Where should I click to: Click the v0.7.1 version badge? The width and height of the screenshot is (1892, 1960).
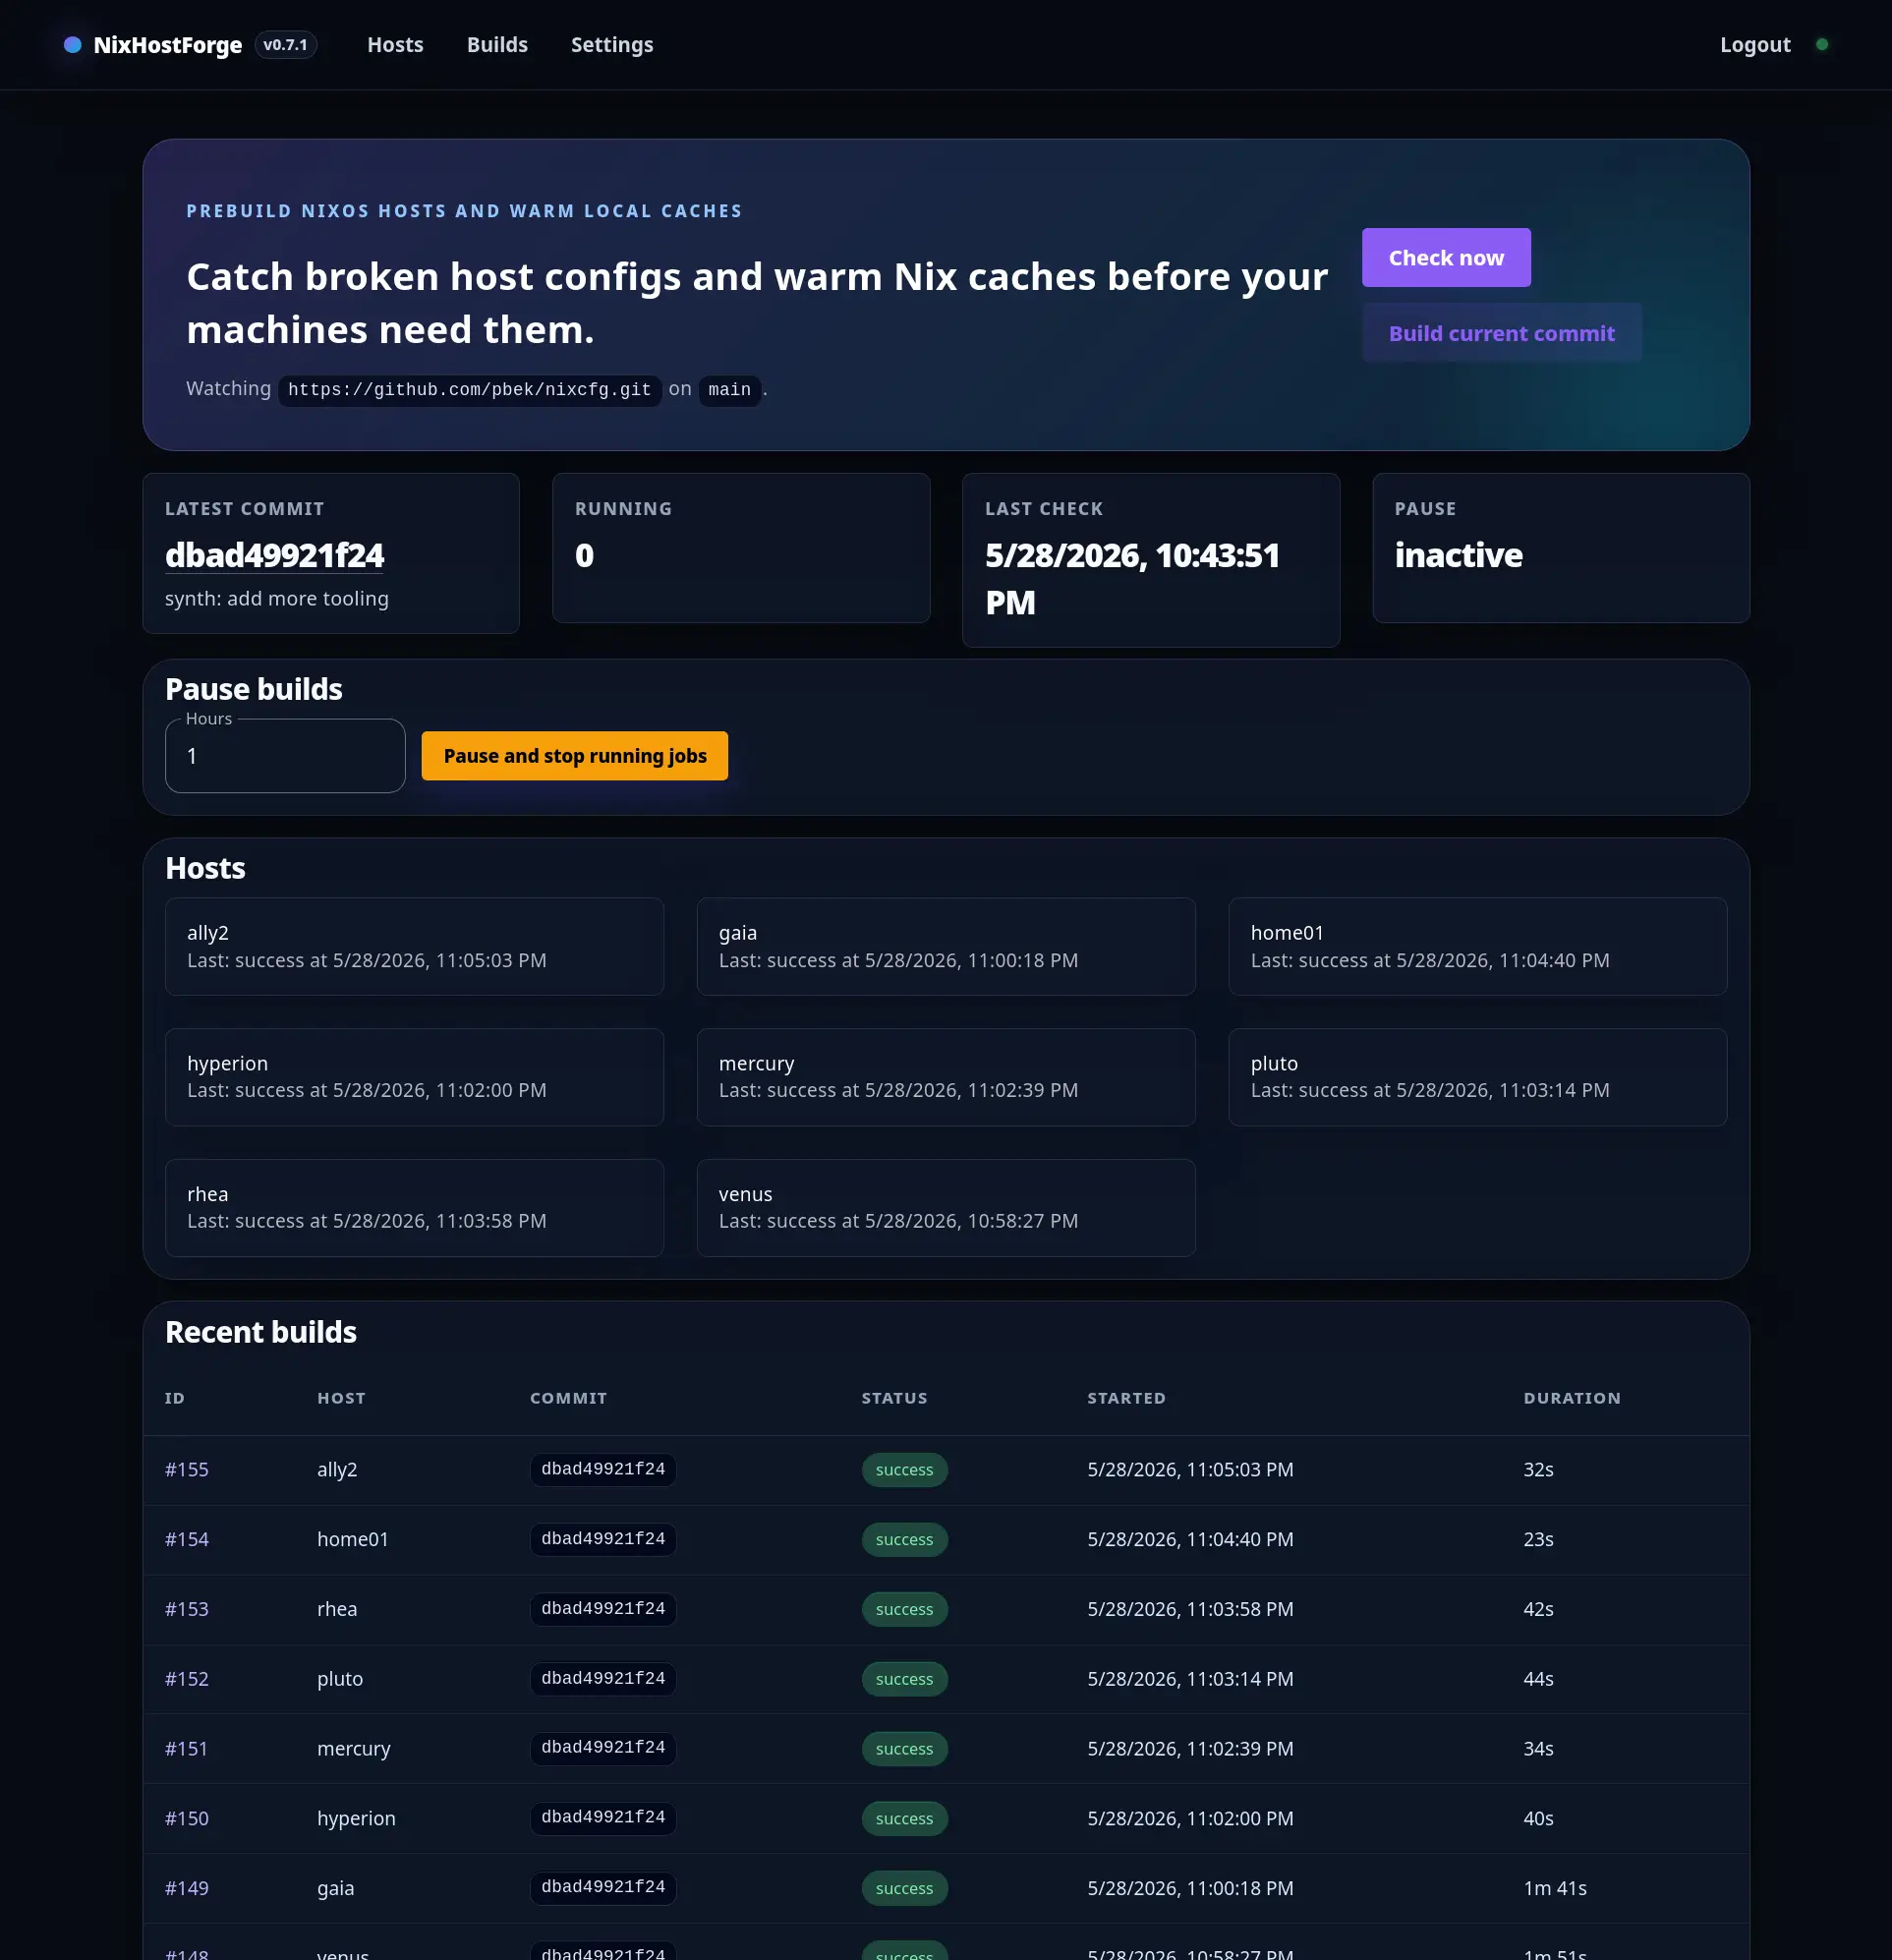click(285, 45)
